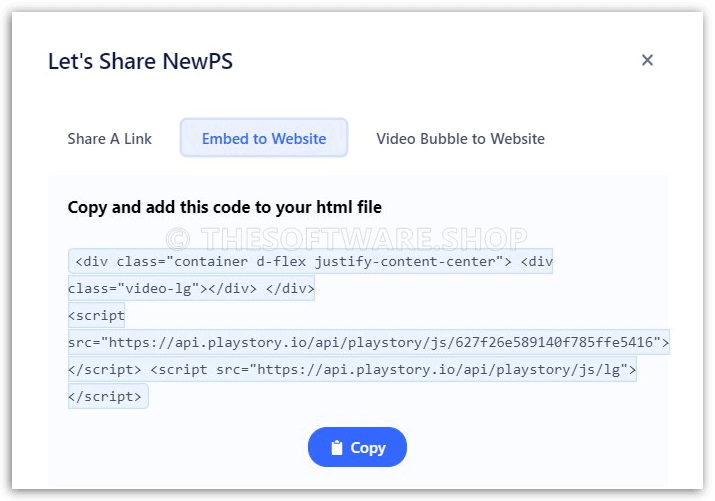The image size is (715, 501).
Task: Click the code line with playstory/js/lg script
Action: (352, 369)
